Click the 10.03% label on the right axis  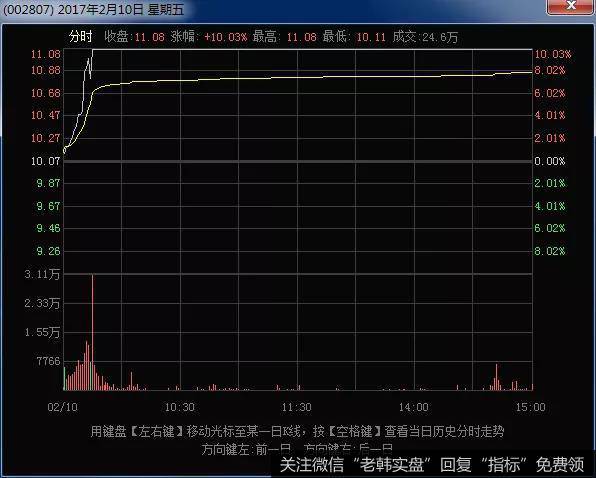pos(553,54)
